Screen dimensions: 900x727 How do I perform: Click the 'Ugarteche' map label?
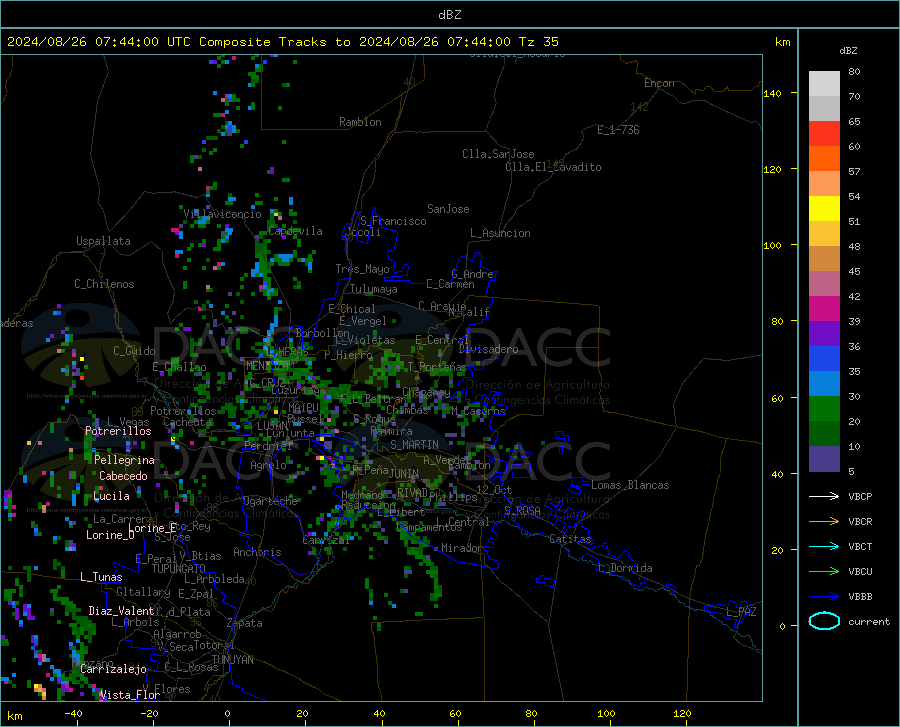click(x=270, y=501)
